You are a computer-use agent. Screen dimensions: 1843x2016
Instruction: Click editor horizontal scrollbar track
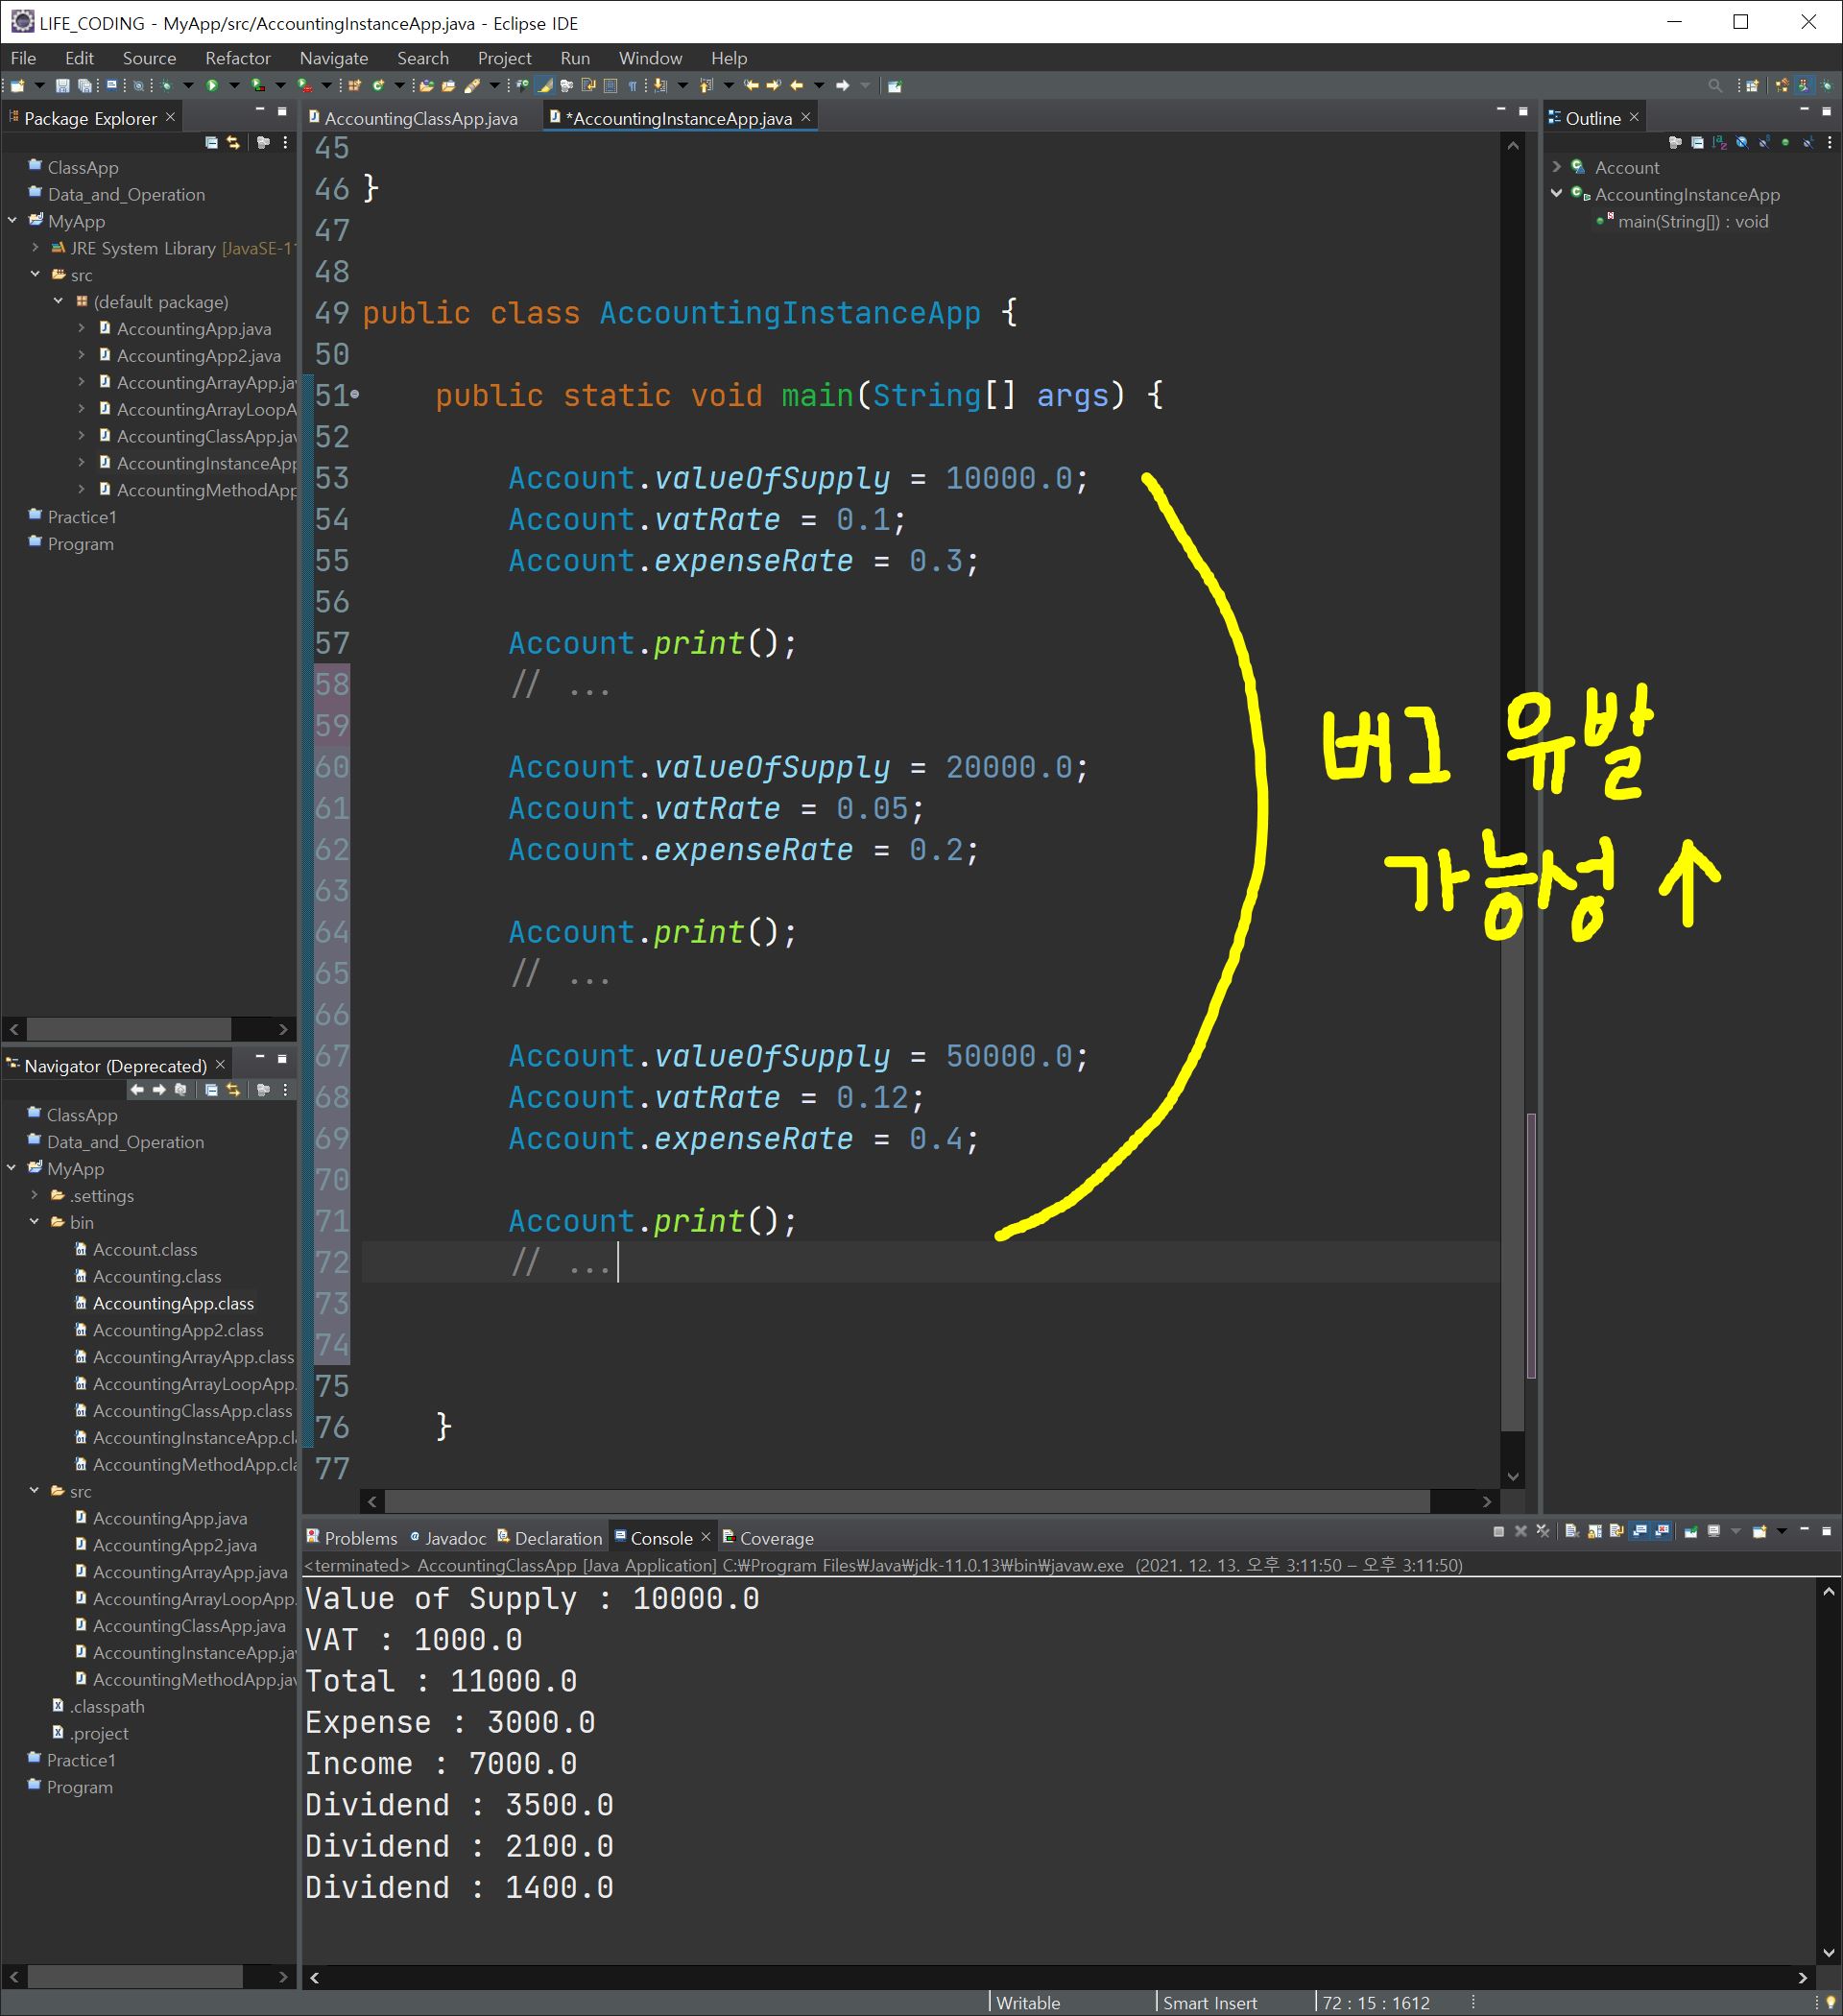tap(1456, 1501)
